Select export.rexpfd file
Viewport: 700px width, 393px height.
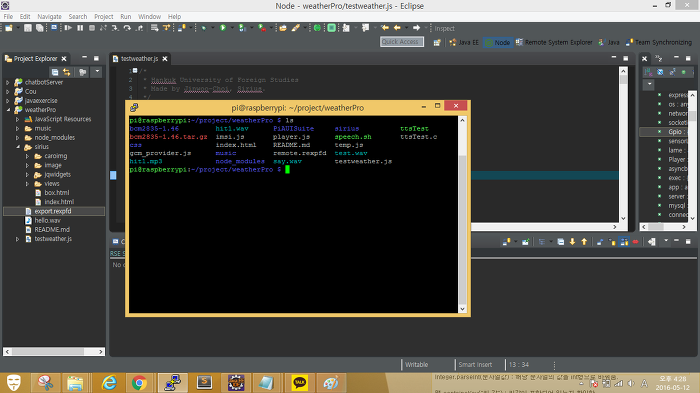point(53,211)
